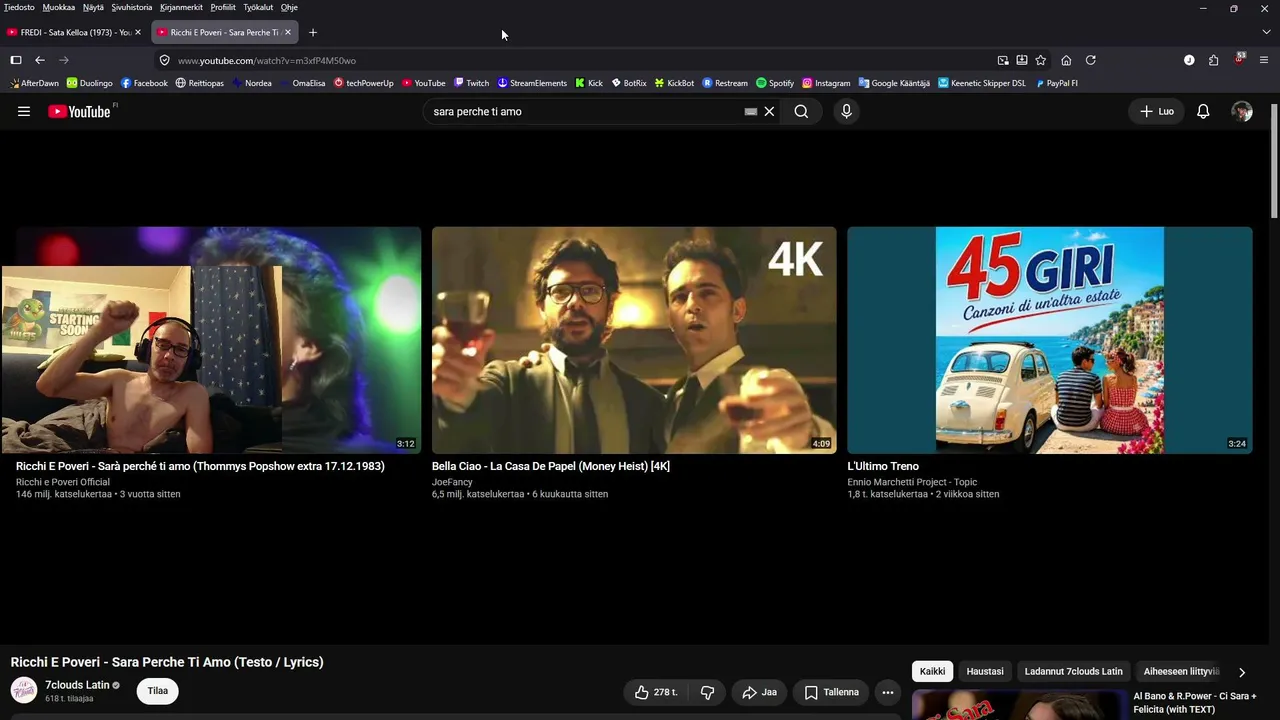Viewport: 1280px width, 720px height.
Task: Open the KickBot bookmark
Action: click(x=674, y=83)
